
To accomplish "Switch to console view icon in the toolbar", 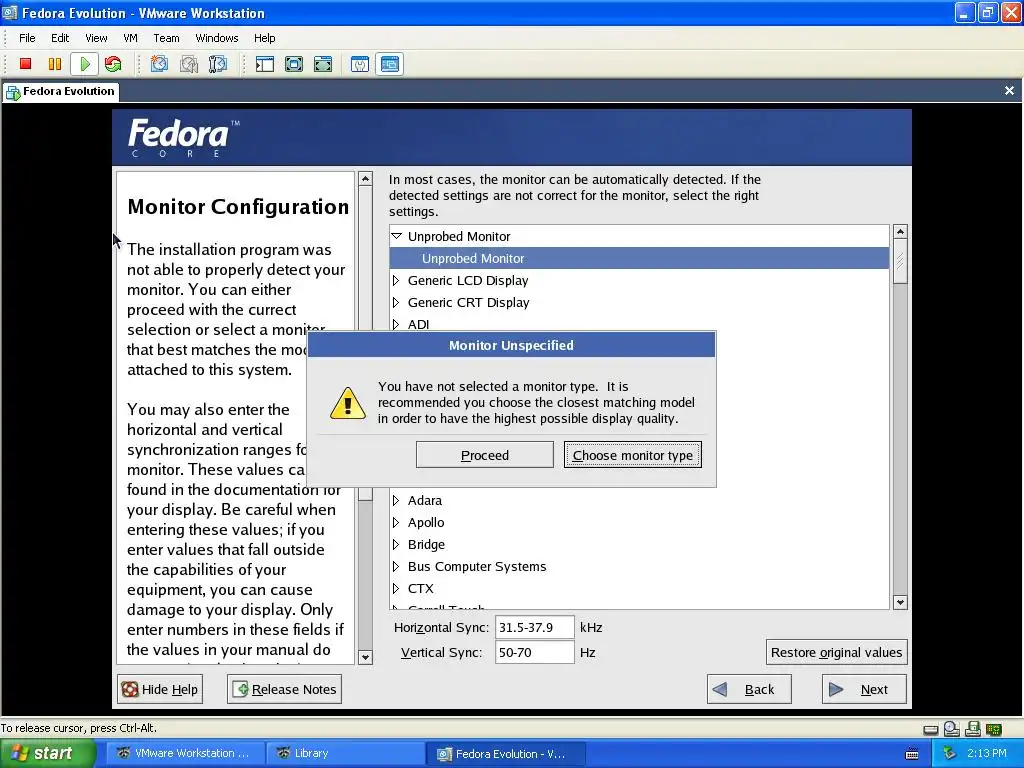I will coord(389,64).
